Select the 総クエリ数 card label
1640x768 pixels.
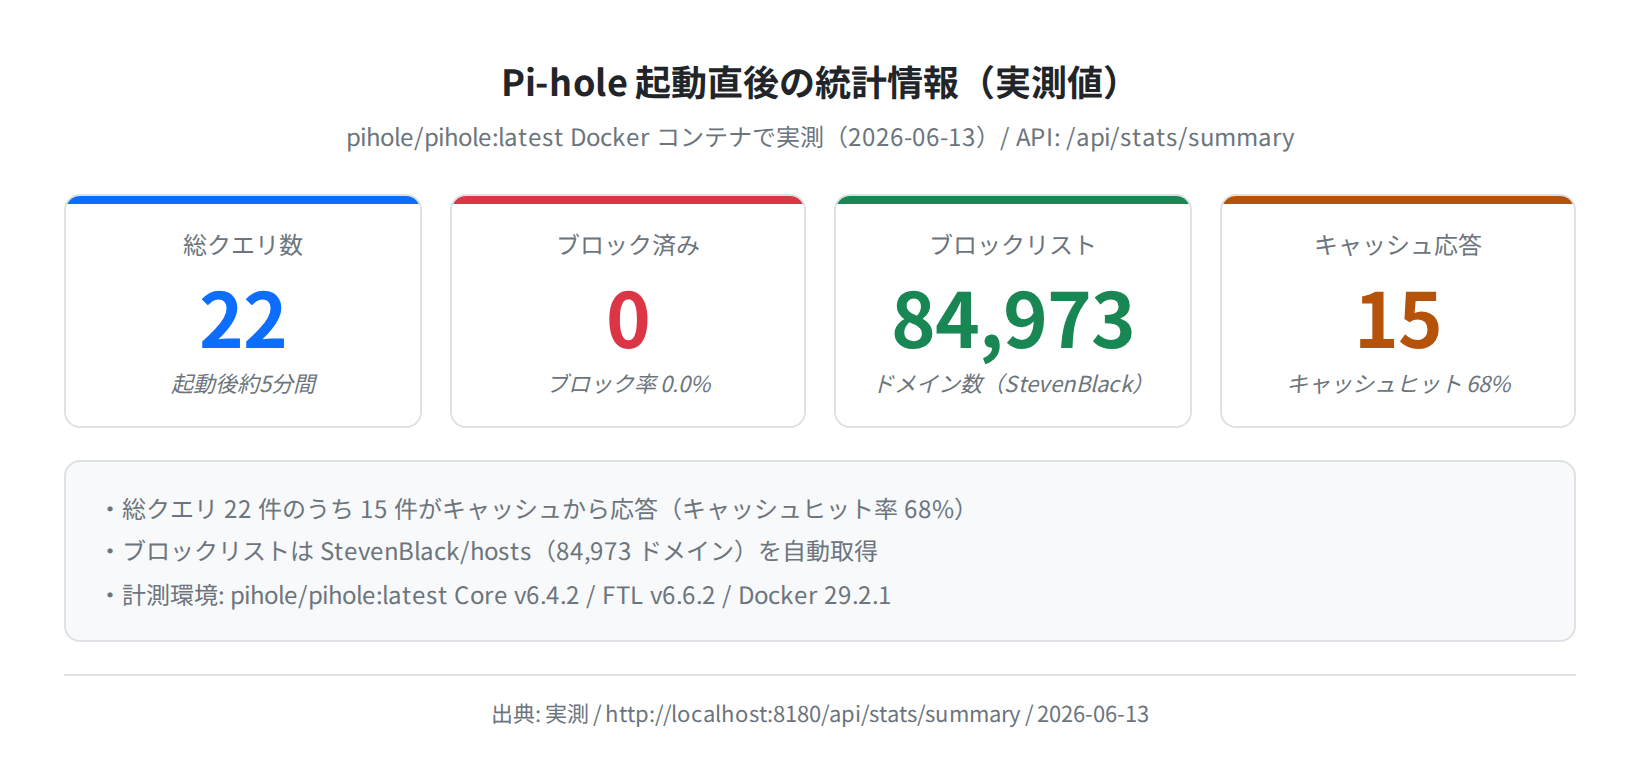[x=243, y=245]
